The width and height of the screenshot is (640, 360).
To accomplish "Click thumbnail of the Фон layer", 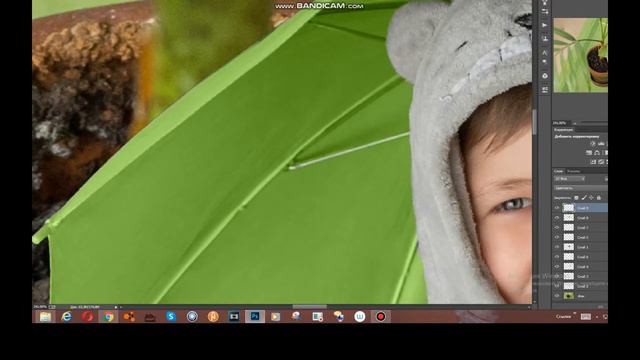I will pyautogui.click(x=569, y=296).
